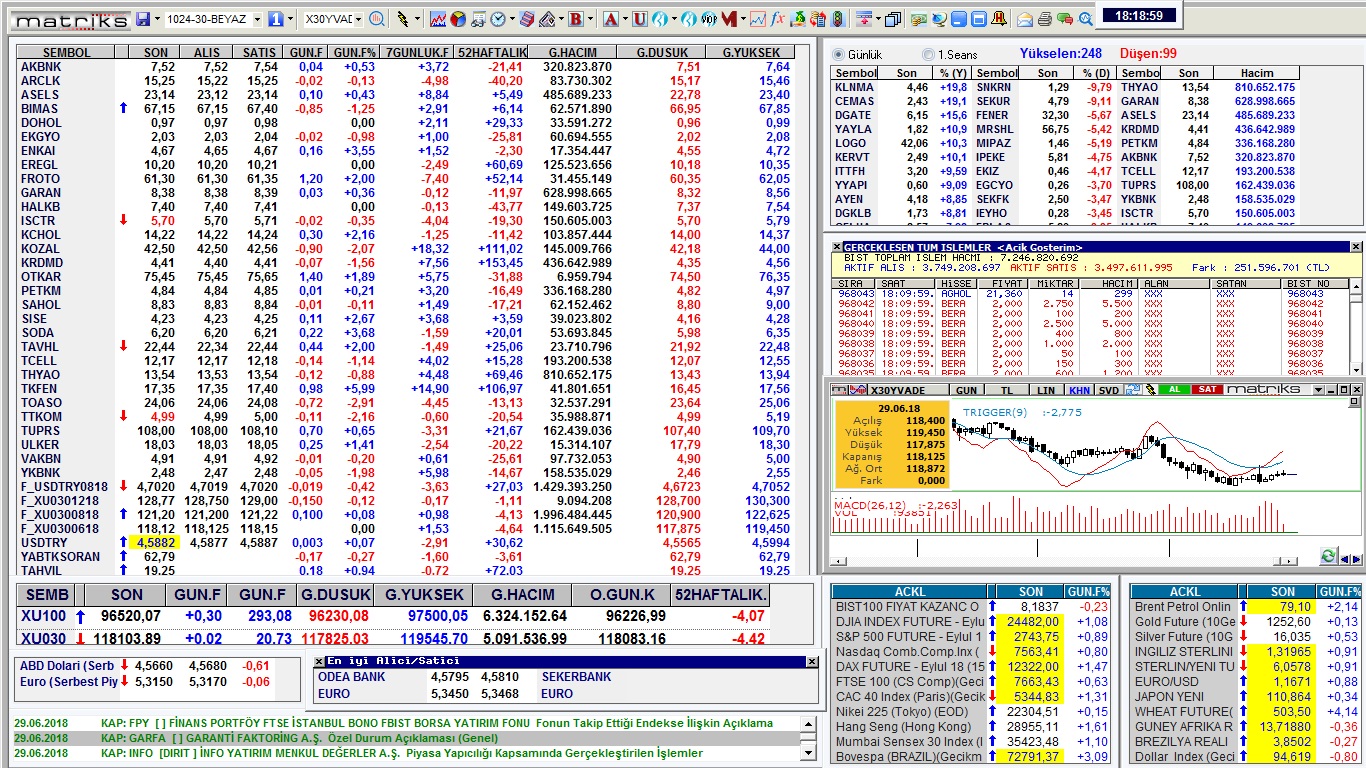Click the alarm bell icon
Viewport: 1366px width, 768px height.
[x=999, y=19]
